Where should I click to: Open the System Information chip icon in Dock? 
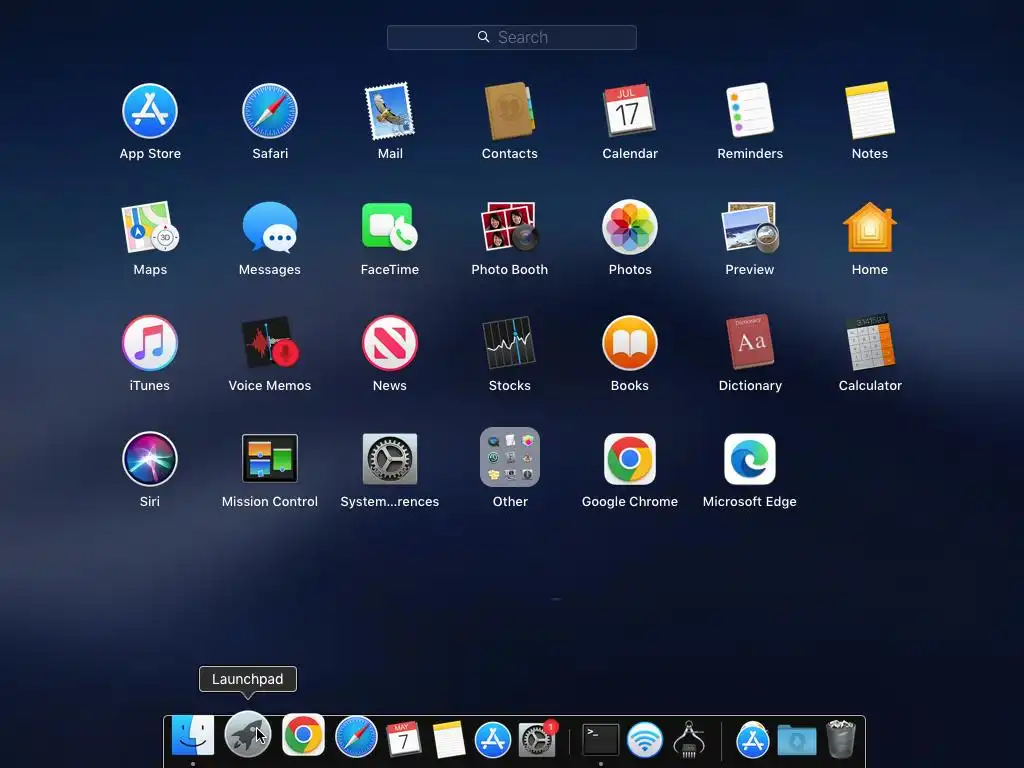click(x=689, y=739)
